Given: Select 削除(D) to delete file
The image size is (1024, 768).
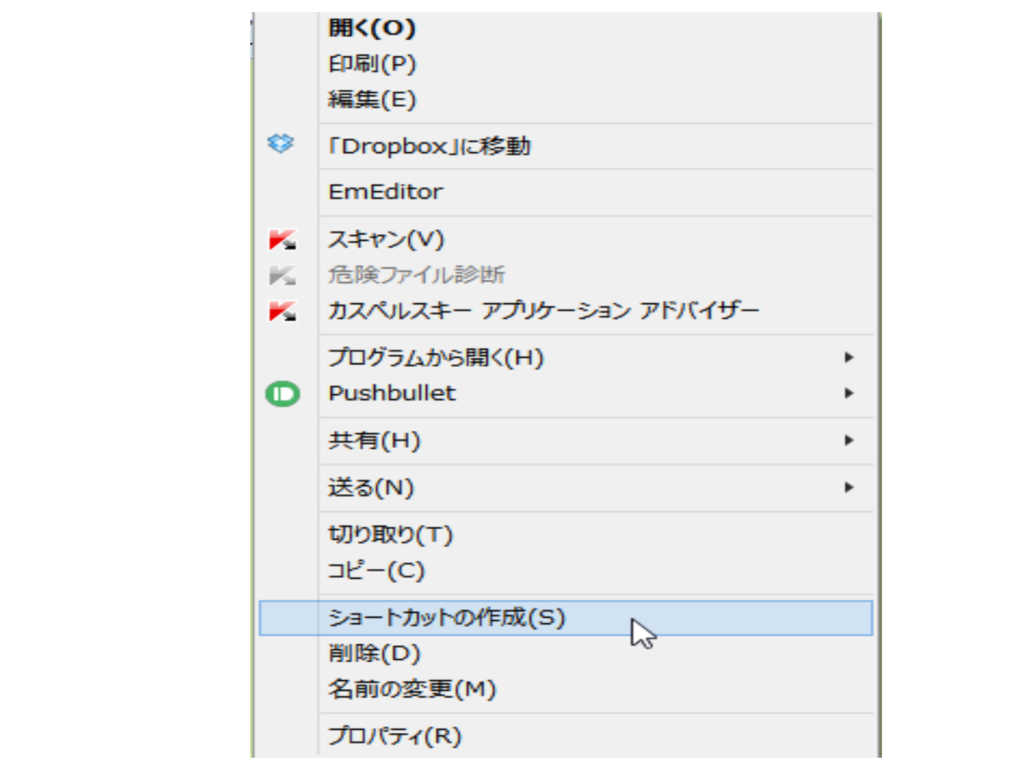Looking at the screenshot, I should pyautogui.click(x=375, y=654).
